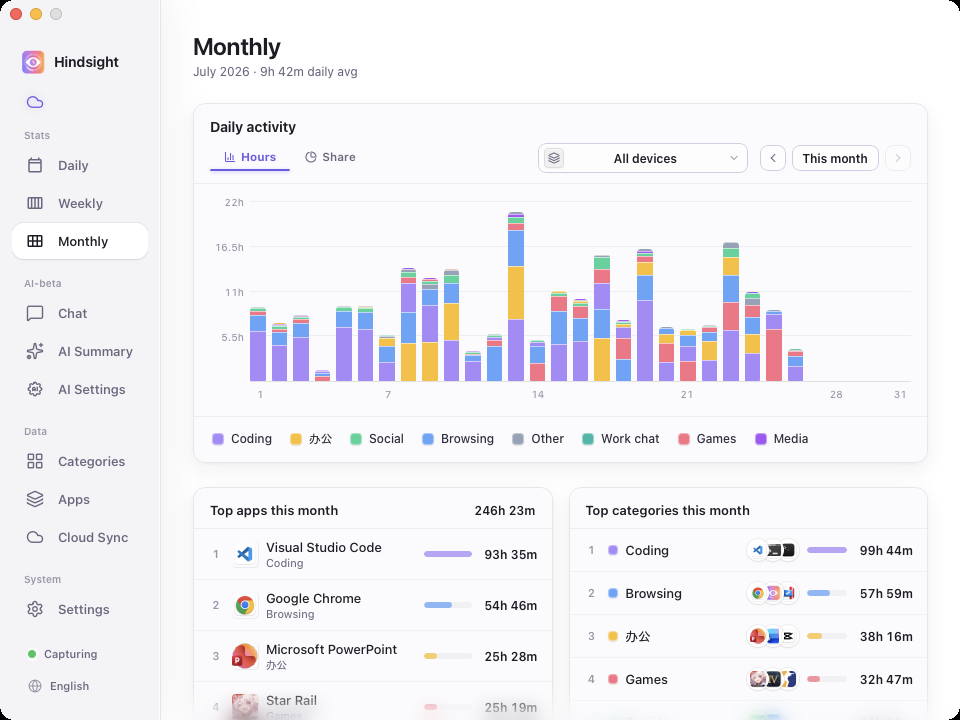Click the System Settings gear icon
This screenshot has width=960, height=720.
pos(35,609)
